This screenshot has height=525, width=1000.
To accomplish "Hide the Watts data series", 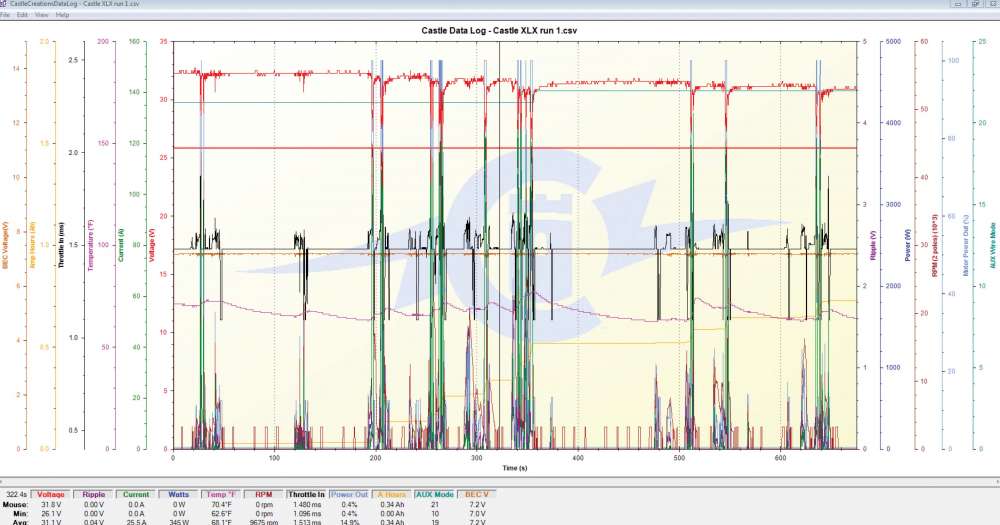I will tap(180, 494).
